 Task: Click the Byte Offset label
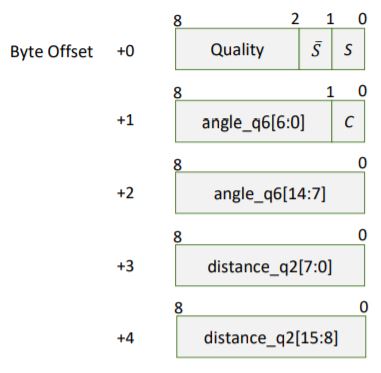click(51, 52)
